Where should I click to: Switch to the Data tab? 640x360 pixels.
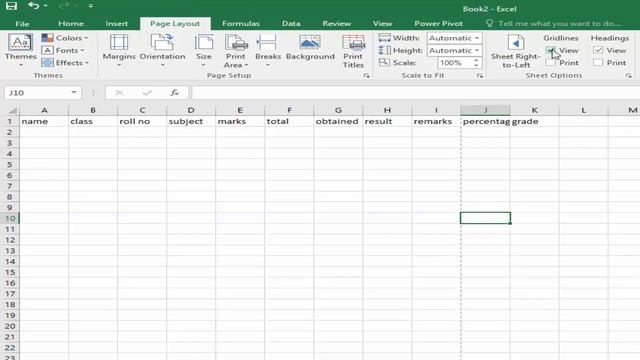point(291,24)
